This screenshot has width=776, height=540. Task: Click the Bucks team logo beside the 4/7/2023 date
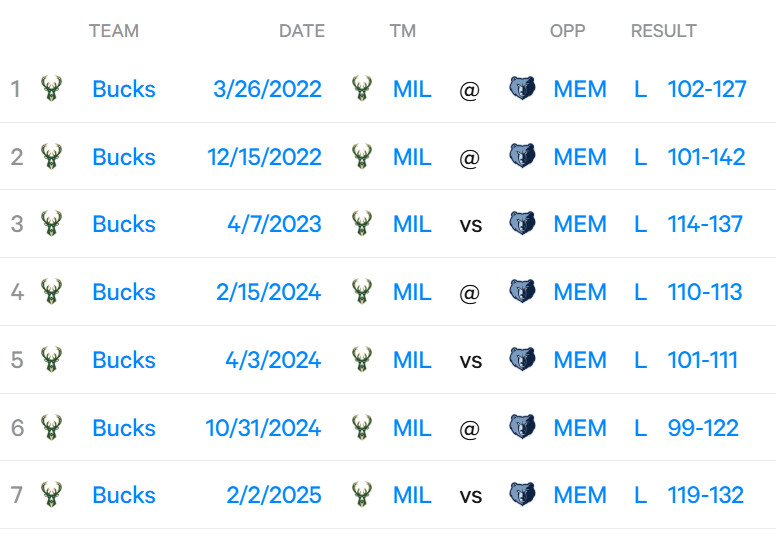pos(362,224)
